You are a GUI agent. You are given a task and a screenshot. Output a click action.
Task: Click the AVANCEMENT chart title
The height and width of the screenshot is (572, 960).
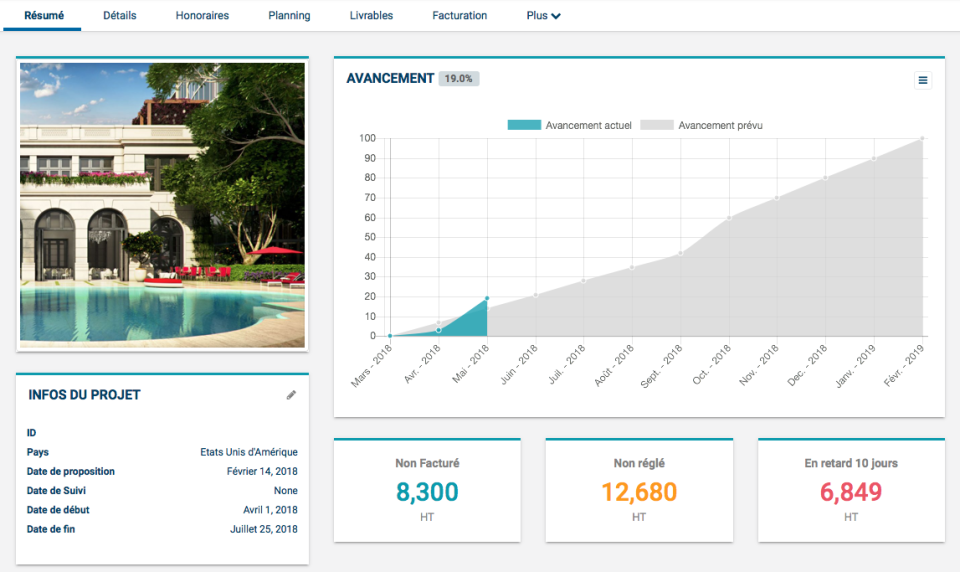pos(390,78)
